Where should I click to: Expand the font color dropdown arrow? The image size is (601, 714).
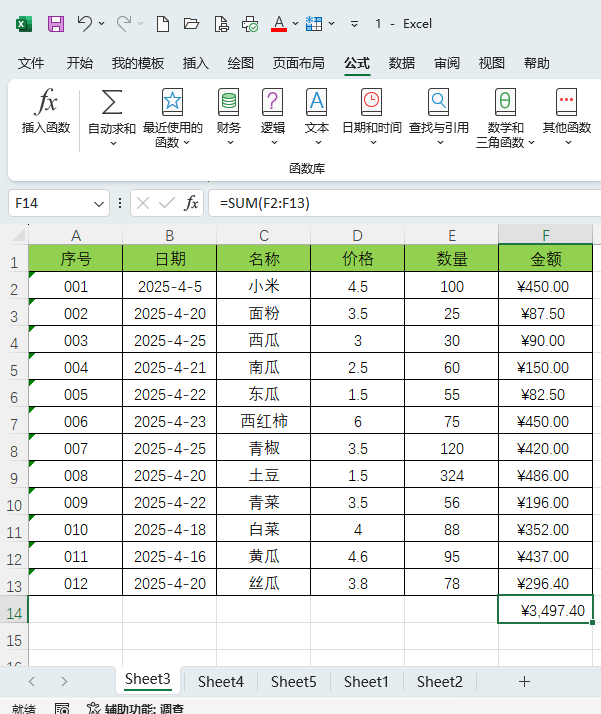[x=295, y=23]
